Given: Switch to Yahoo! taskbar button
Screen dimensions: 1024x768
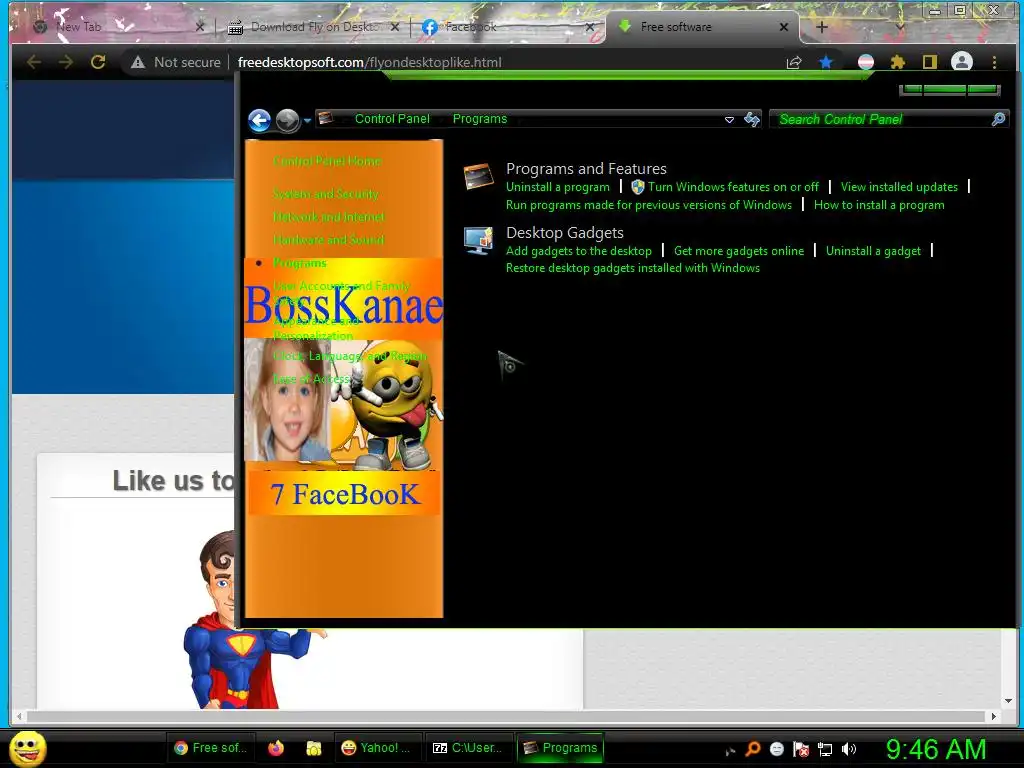Looking at the screenshot, I should [x=377, y=748].
